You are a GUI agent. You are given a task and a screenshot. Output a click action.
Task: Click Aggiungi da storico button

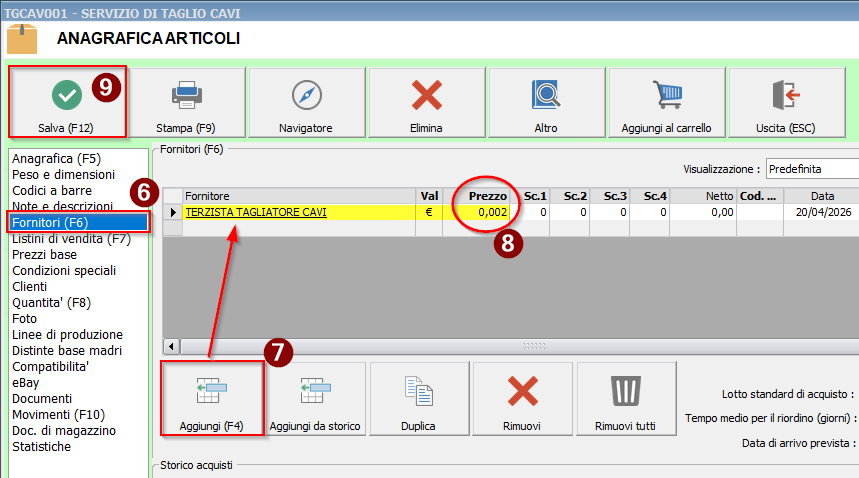(315, 400)
